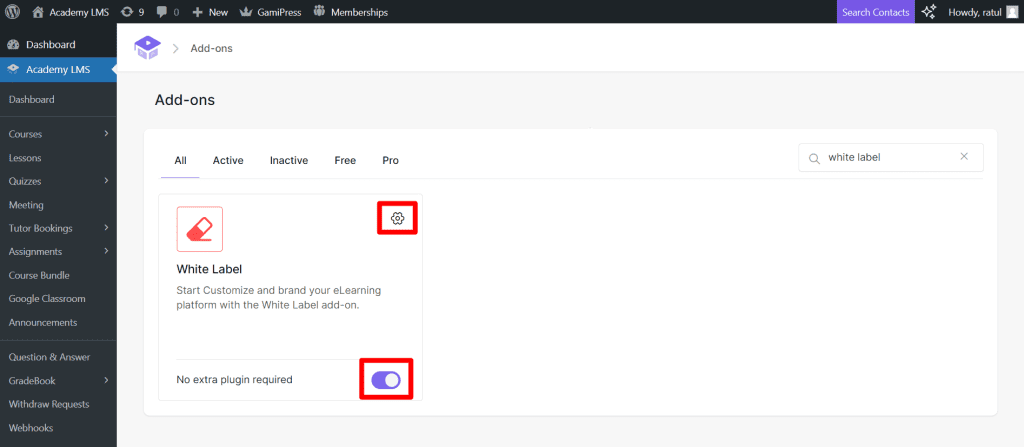Clear the search field with X icon

964,157
